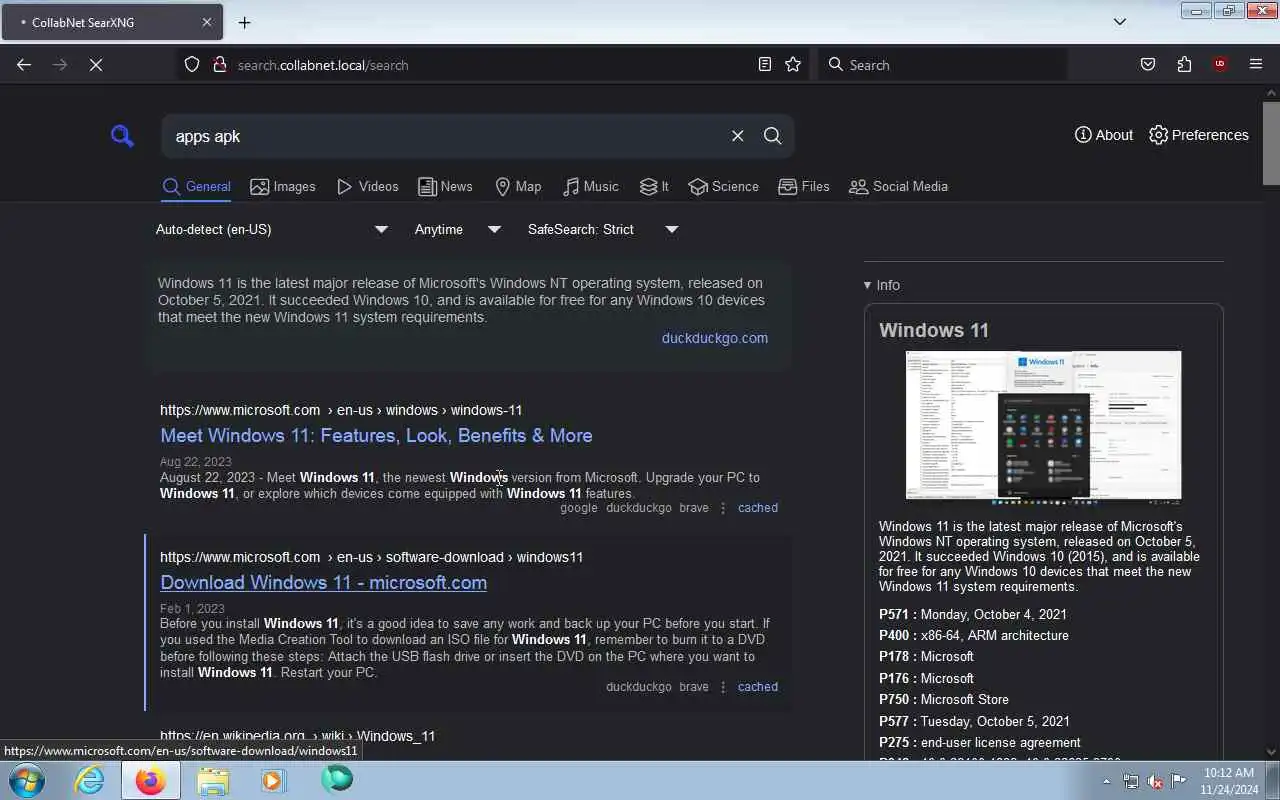Collapse the Info panel expander
1280x800 pixels.
[x=882, y=285]
